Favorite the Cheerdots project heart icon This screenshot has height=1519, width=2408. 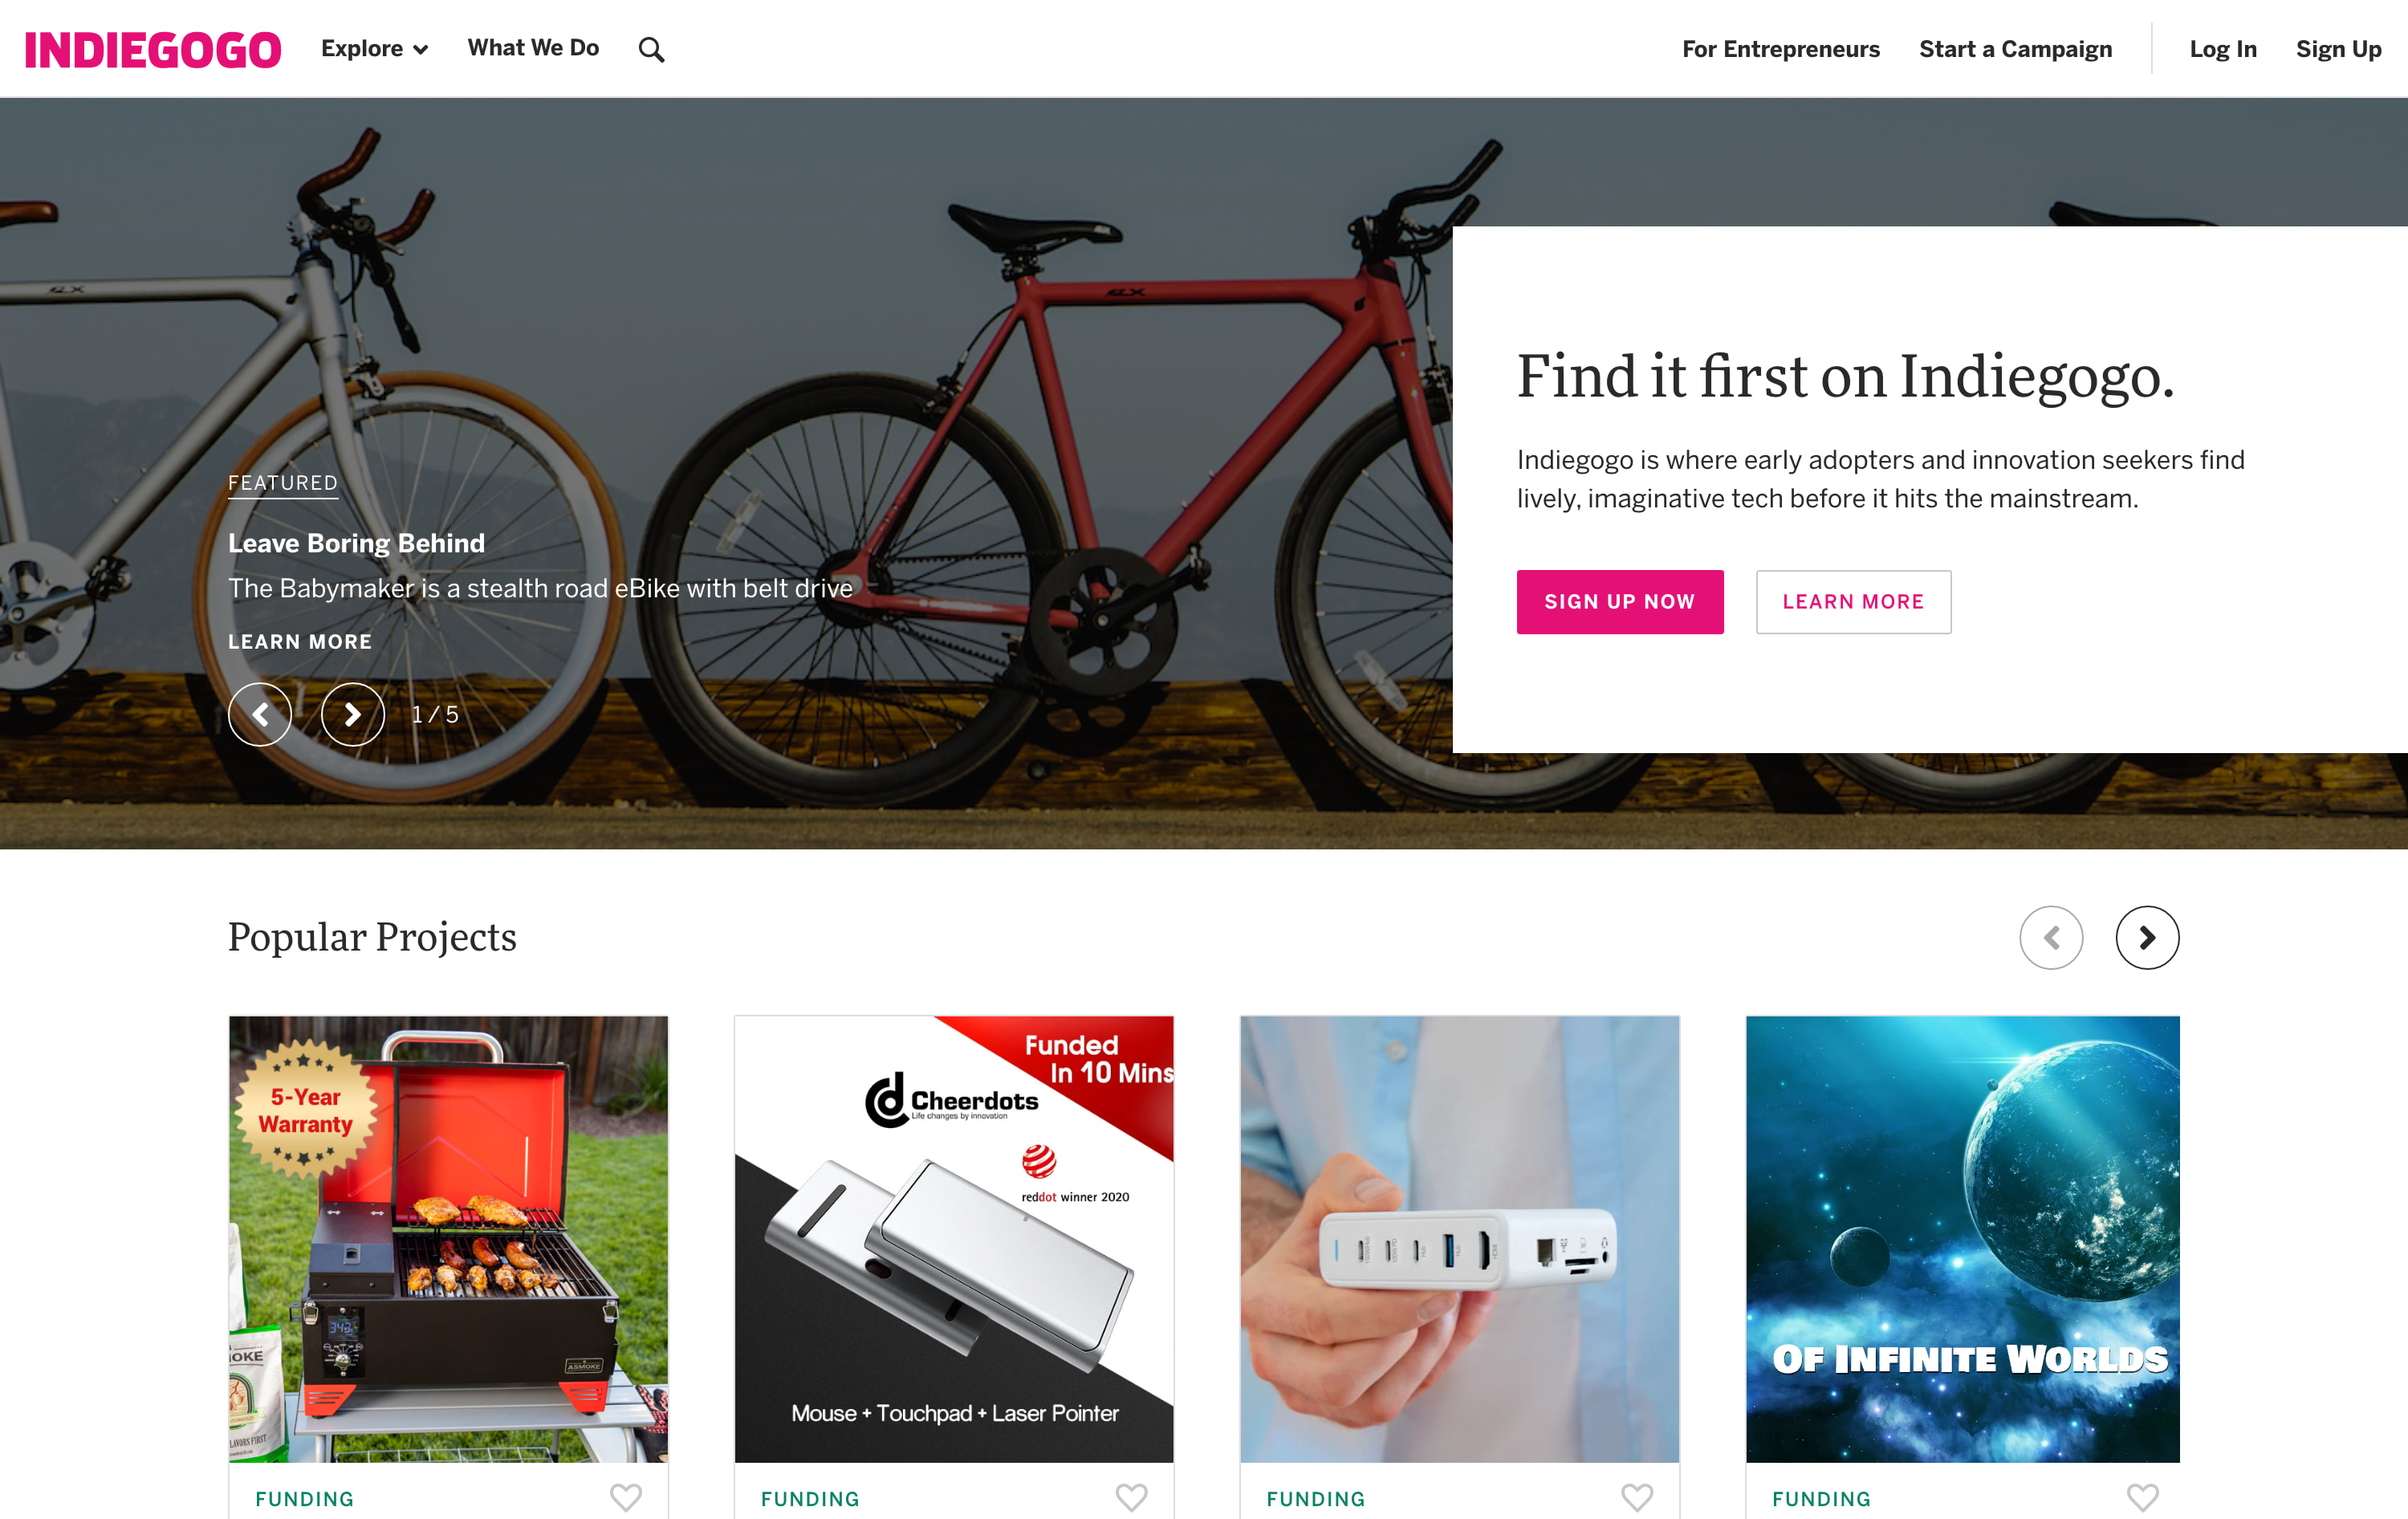1131,1497
